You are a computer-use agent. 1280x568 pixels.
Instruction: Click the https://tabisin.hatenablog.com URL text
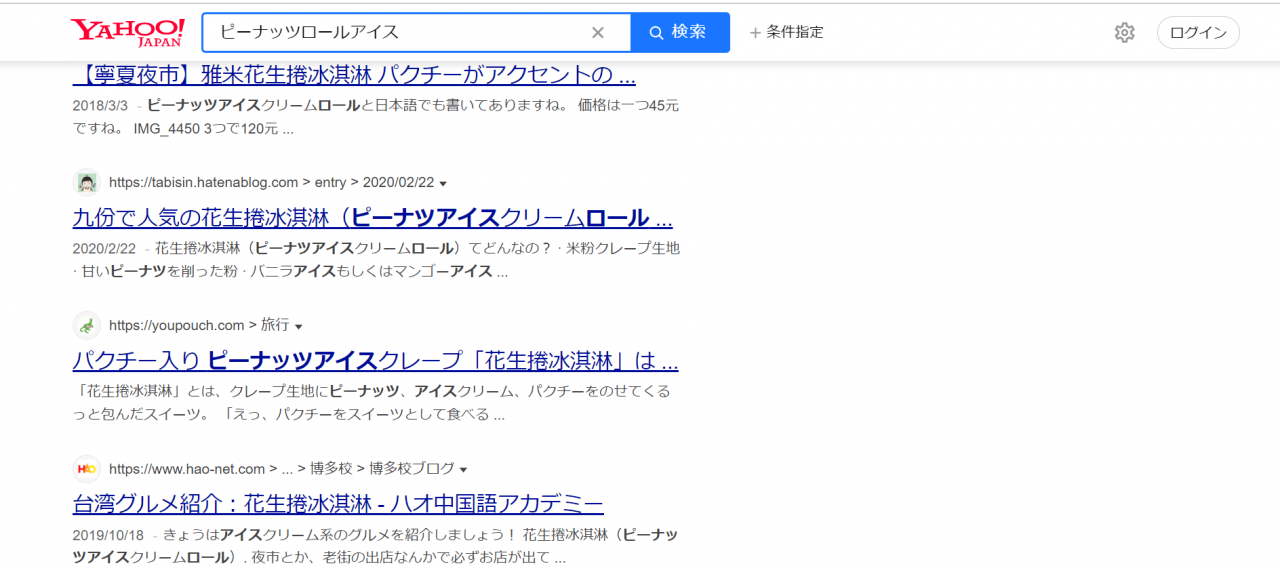[x=204, y=183]
